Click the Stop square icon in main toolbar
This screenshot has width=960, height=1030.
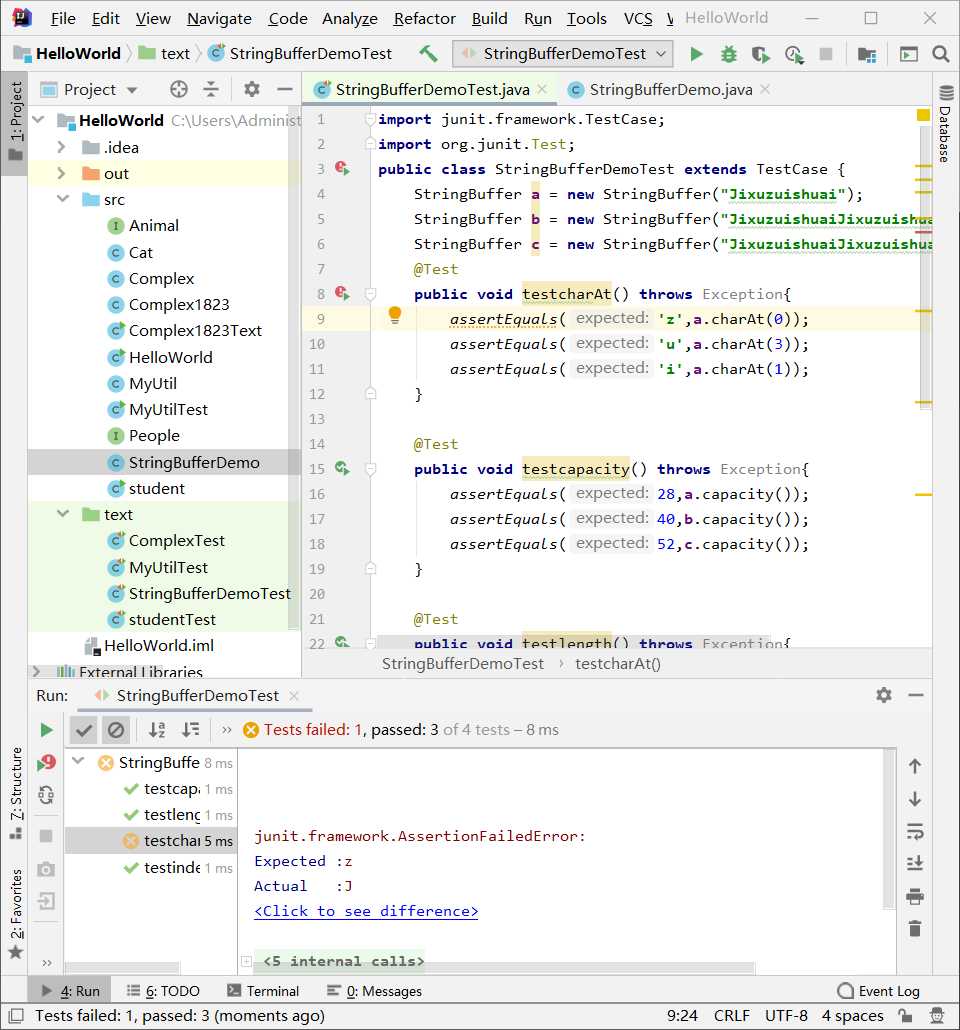tap(826, 54)
